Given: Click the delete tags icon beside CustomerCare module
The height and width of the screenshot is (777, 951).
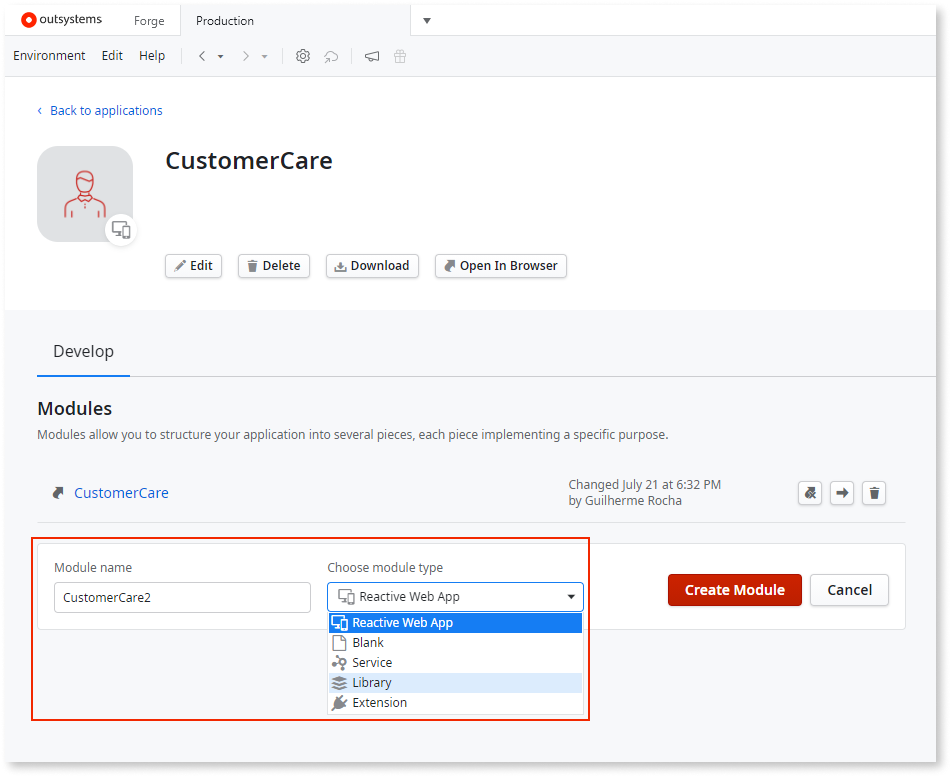Looking at the screenshot, I should coord(810,493).
